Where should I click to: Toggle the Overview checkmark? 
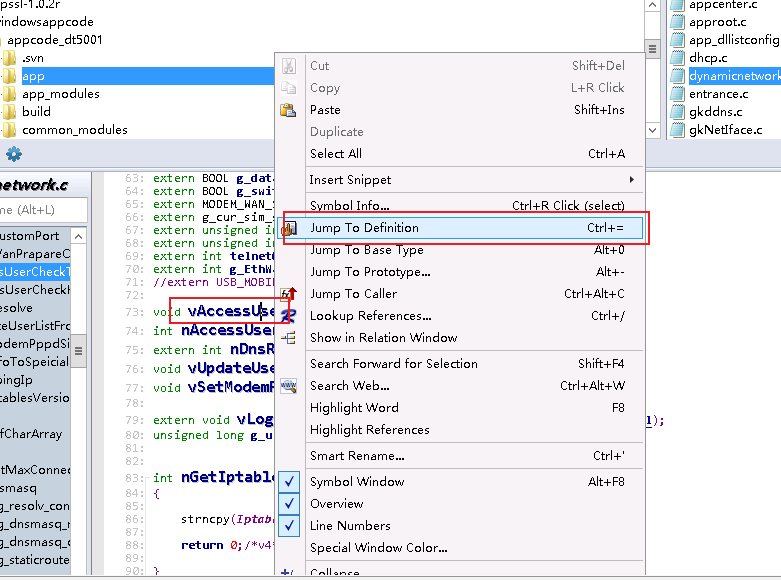(289, 504)
